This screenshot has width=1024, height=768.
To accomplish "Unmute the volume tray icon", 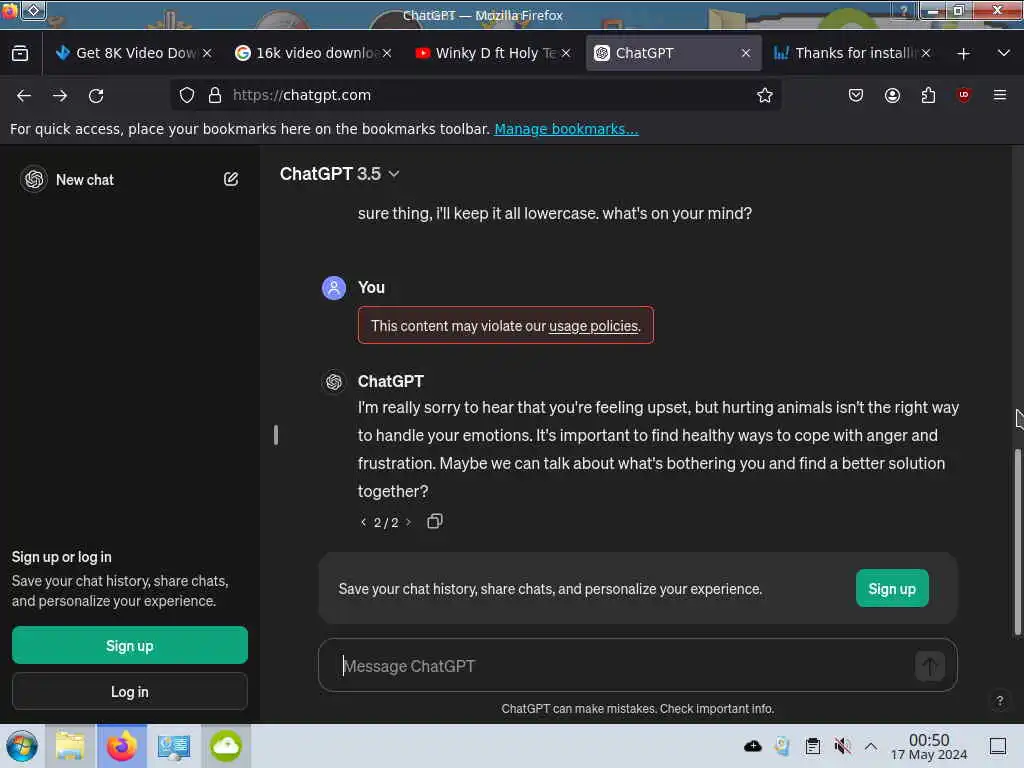I will (842, 746).
